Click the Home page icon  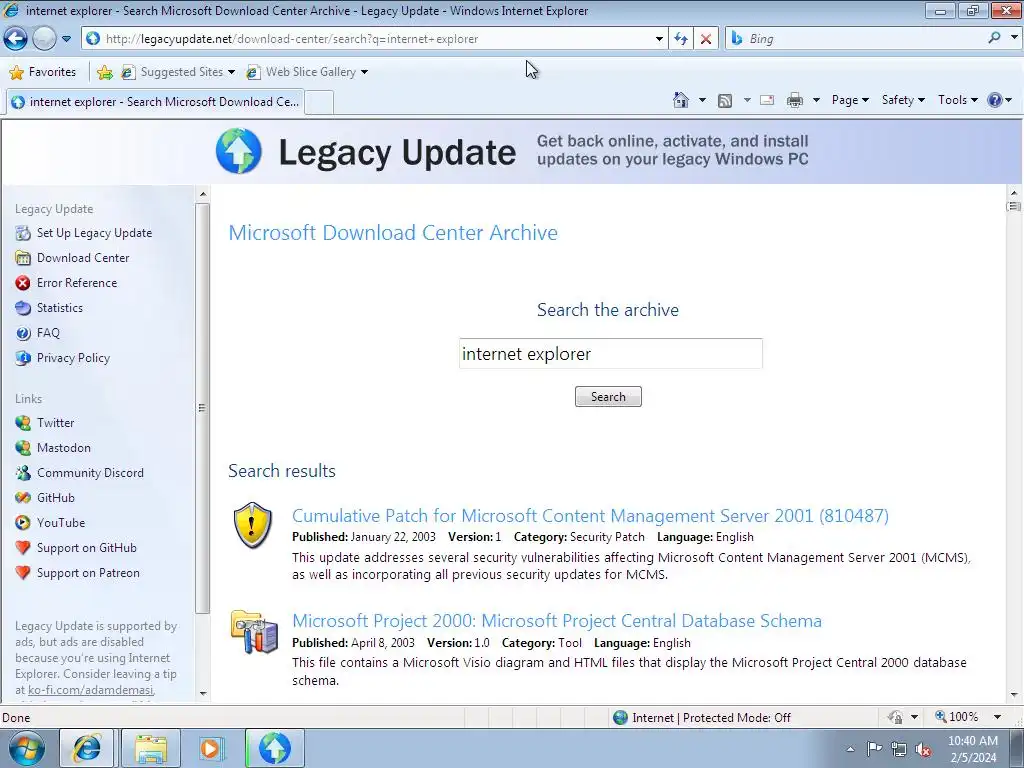(x=680, y=100)
